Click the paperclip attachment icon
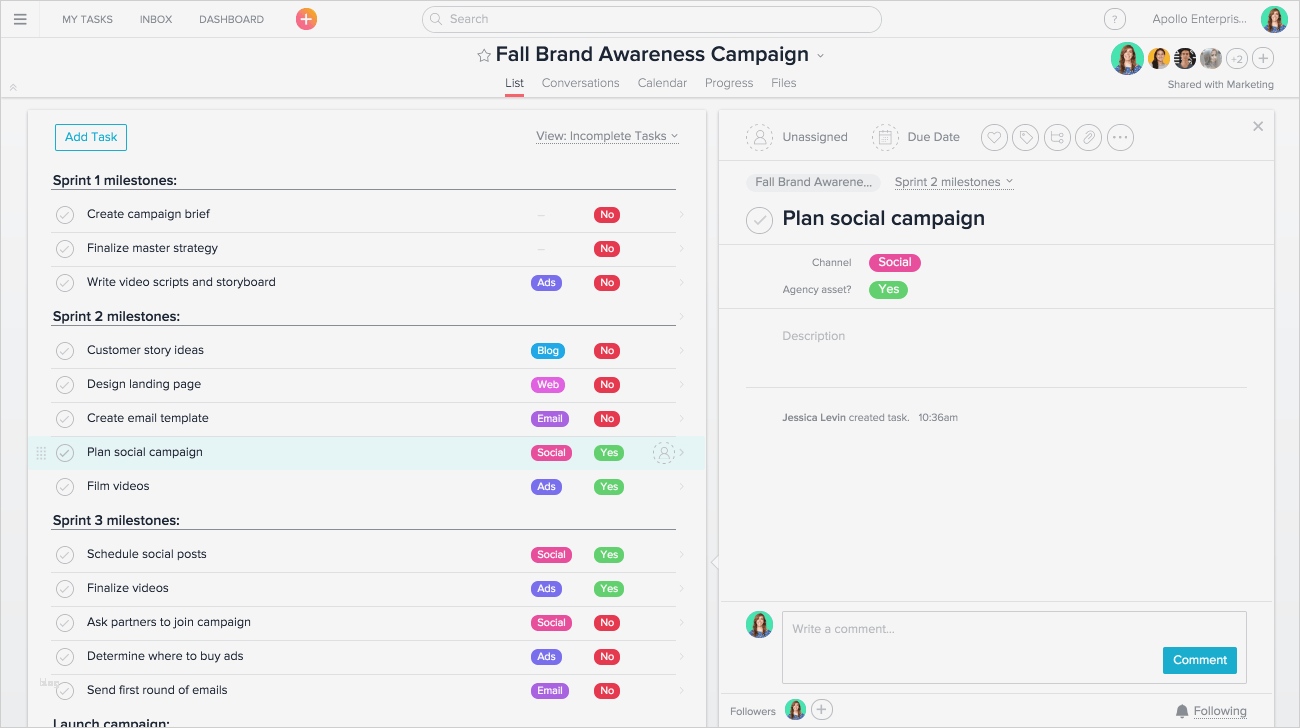This screenshot has width=1300, height=728. pos(1089,138)
